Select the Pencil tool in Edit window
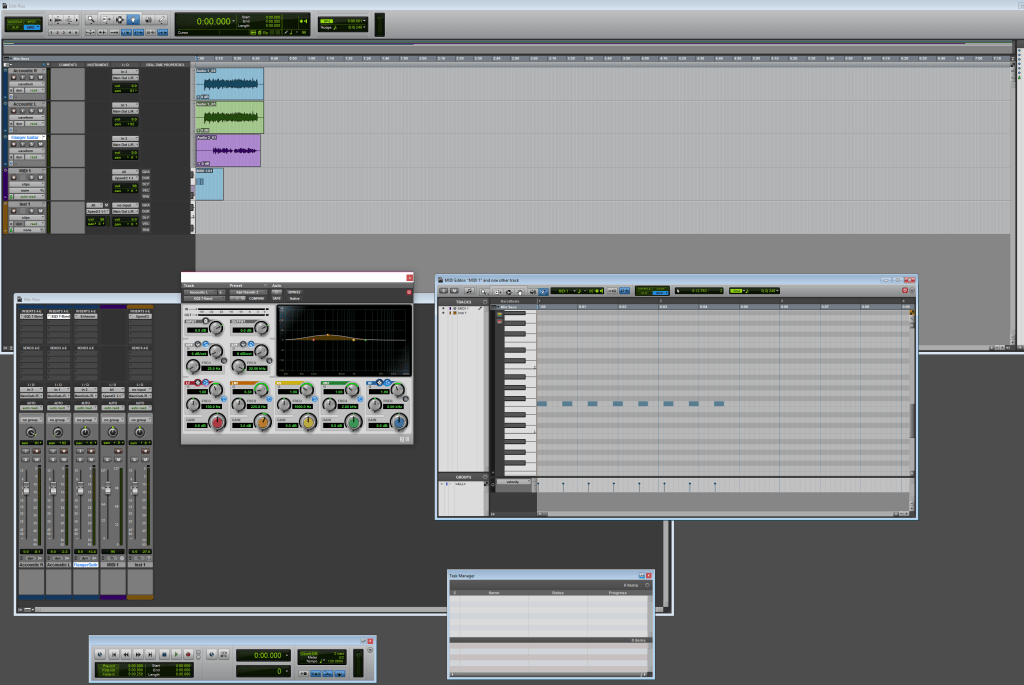 coord(162,19)
